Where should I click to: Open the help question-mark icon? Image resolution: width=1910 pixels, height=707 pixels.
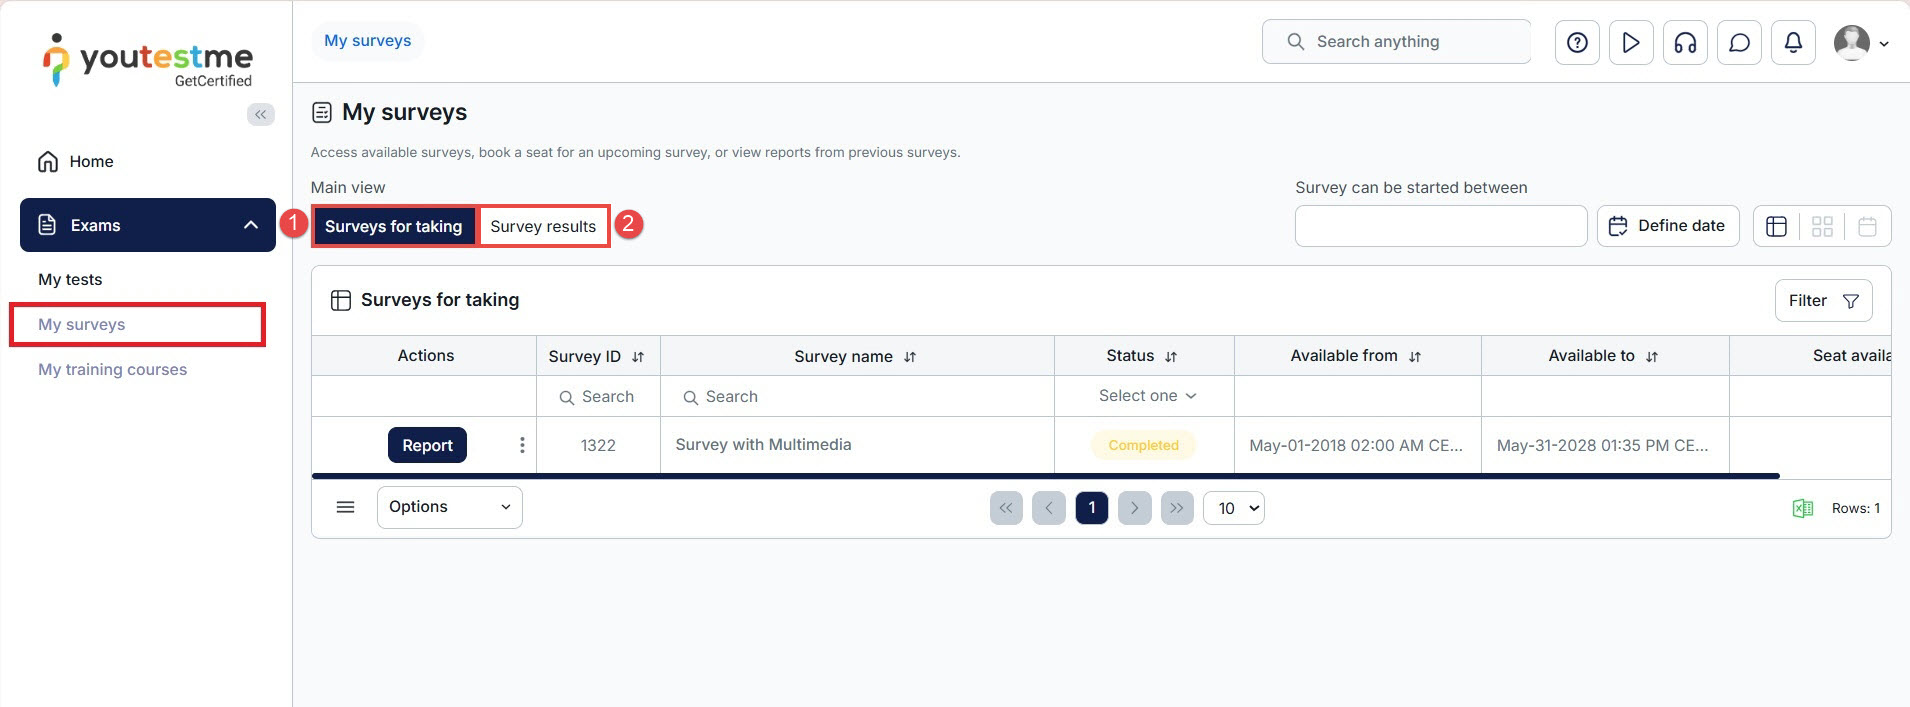[x=1577, y=42]
